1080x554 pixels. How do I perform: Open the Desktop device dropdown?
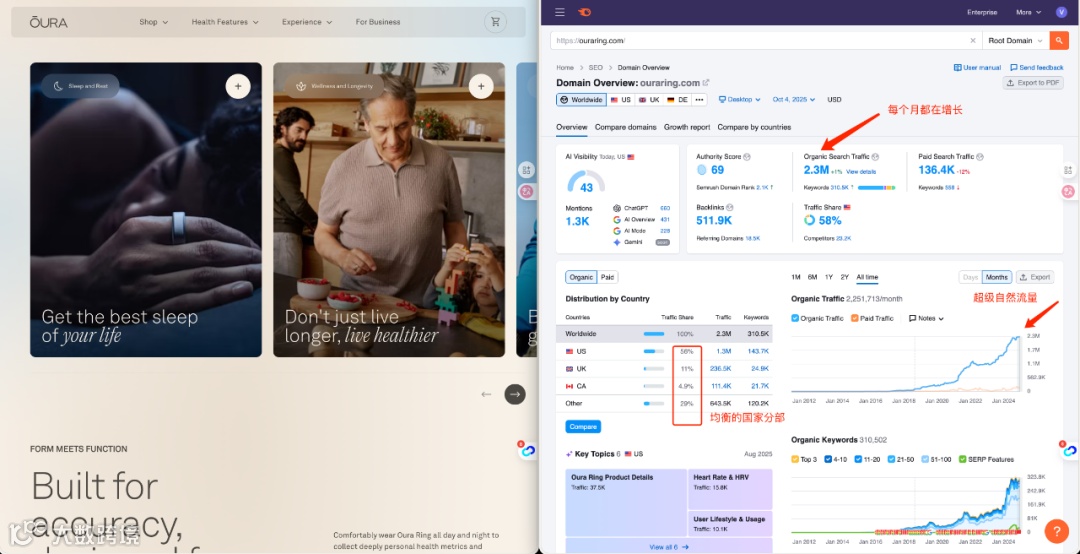pos(740,99)
